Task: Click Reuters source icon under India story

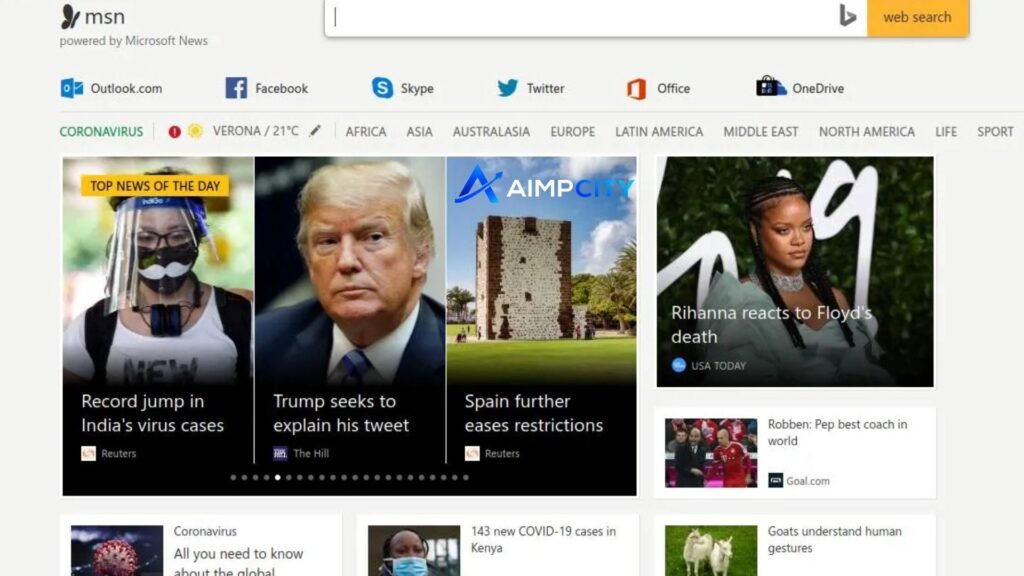Action: tap(88, 453)
